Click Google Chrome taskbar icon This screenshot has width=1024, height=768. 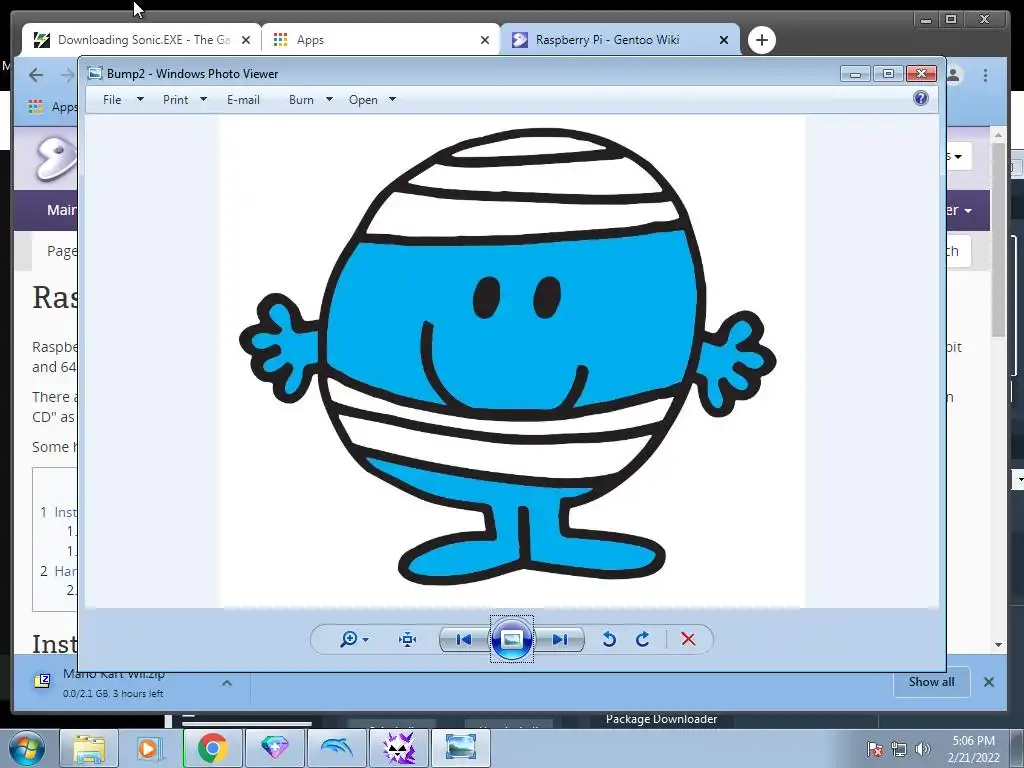[212, 748]
